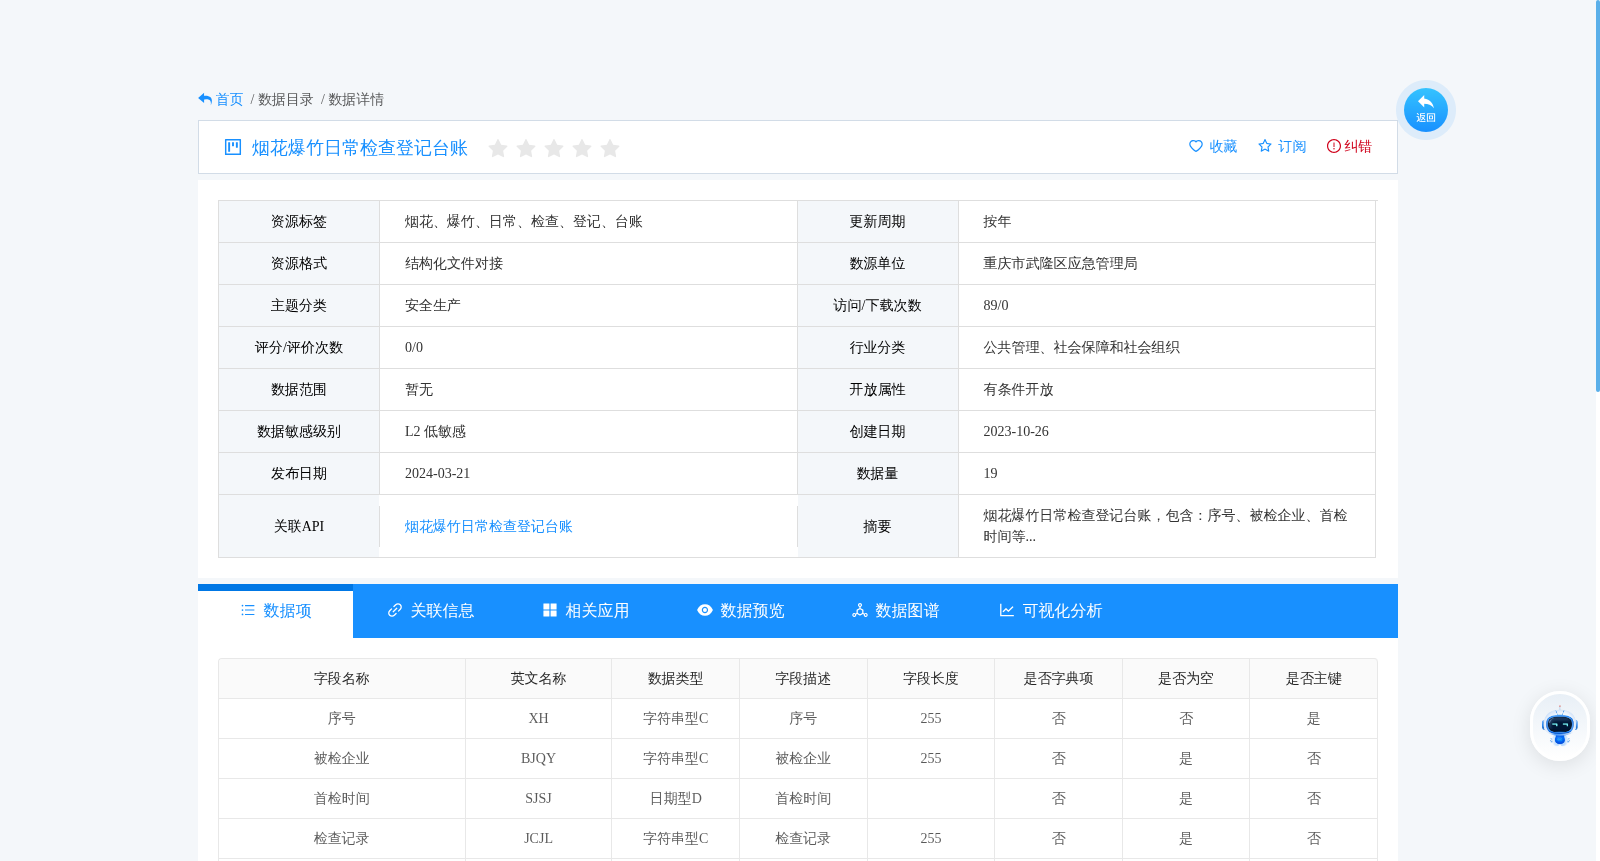Click the eye icon on 数据预览 tab
Screen dimensions: 1600x861
705,610
